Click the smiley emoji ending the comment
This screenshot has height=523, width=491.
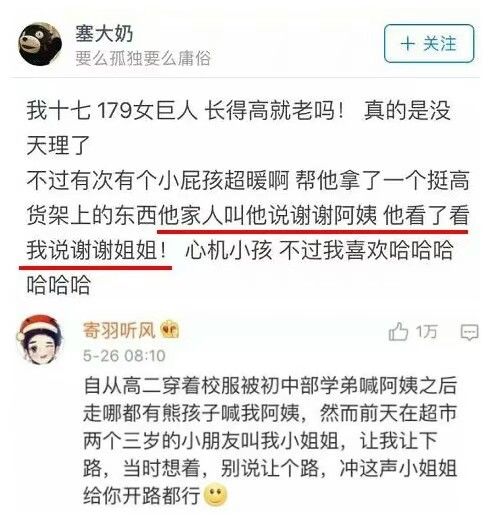pyautogui.click(x=215, y=494)
